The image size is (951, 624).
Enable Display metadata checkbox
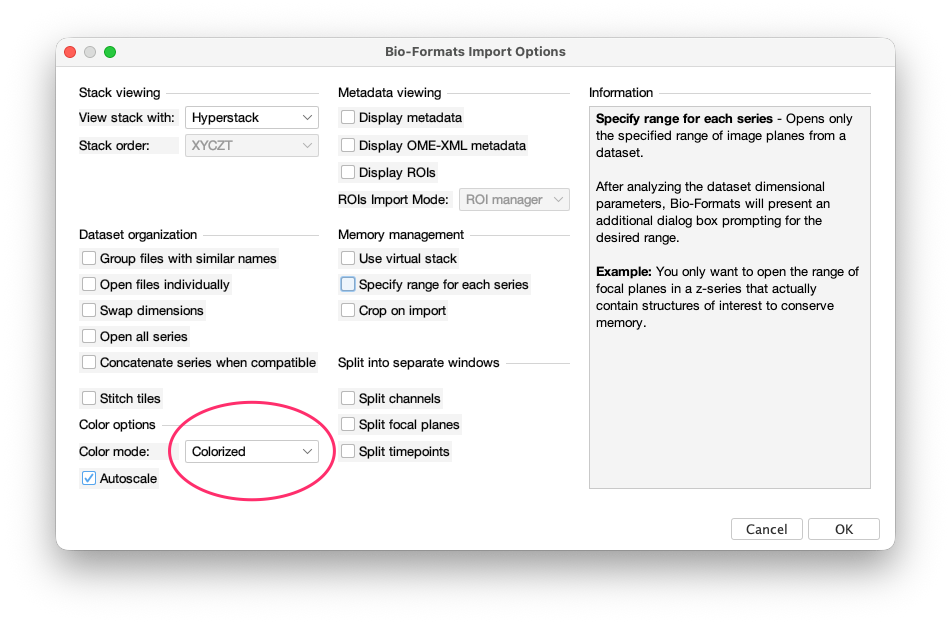[x=348, y=117]
